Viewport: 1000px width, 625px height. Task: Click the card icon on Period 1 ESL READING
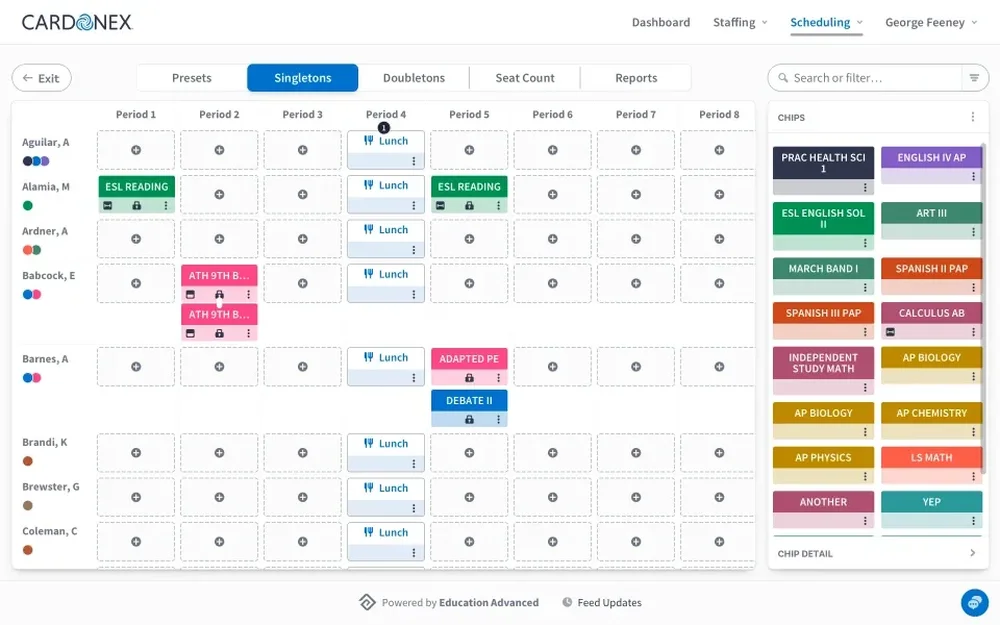(x=108, y=206)
